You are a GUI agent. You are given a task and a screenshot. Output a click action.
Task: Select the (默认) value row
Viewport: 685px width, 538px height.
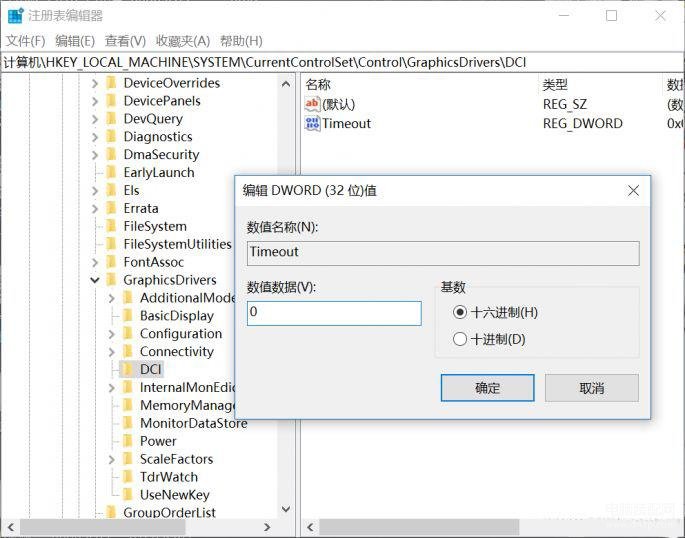coord(494,104)
